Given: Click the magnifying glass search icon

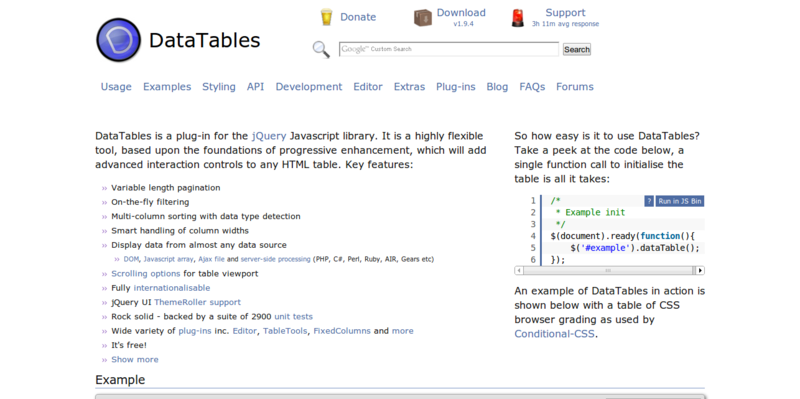Looking at the screenshot, I should (321, 49).
